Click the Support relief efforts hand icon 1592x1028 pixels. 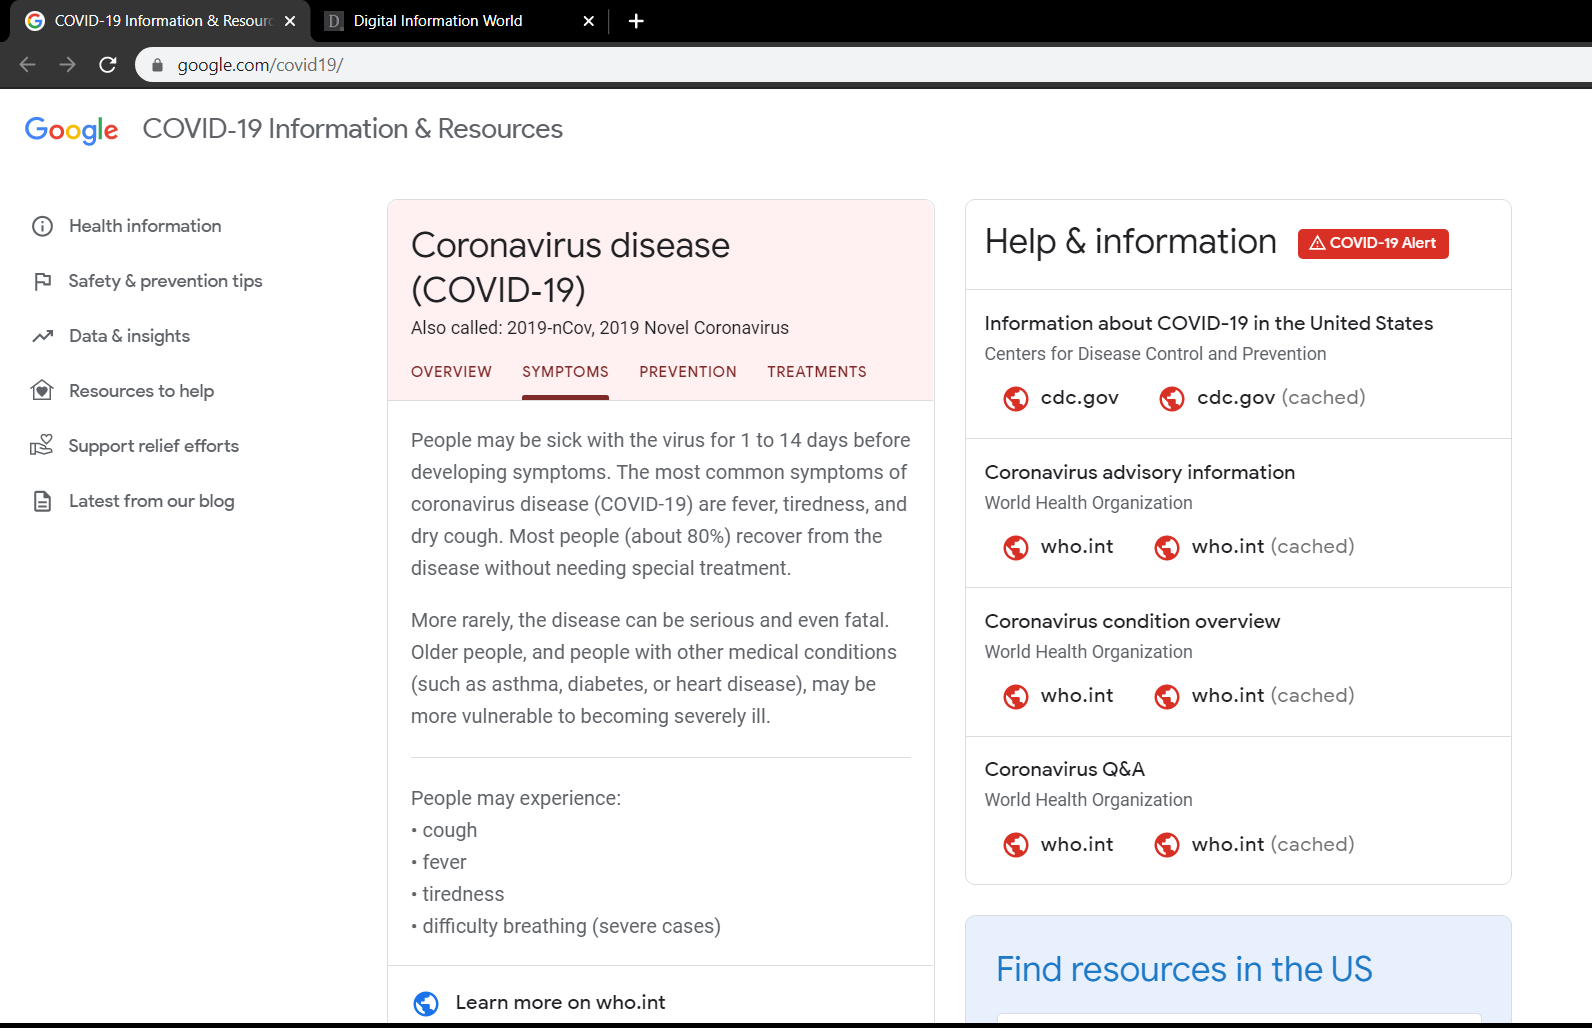(42, 445)
